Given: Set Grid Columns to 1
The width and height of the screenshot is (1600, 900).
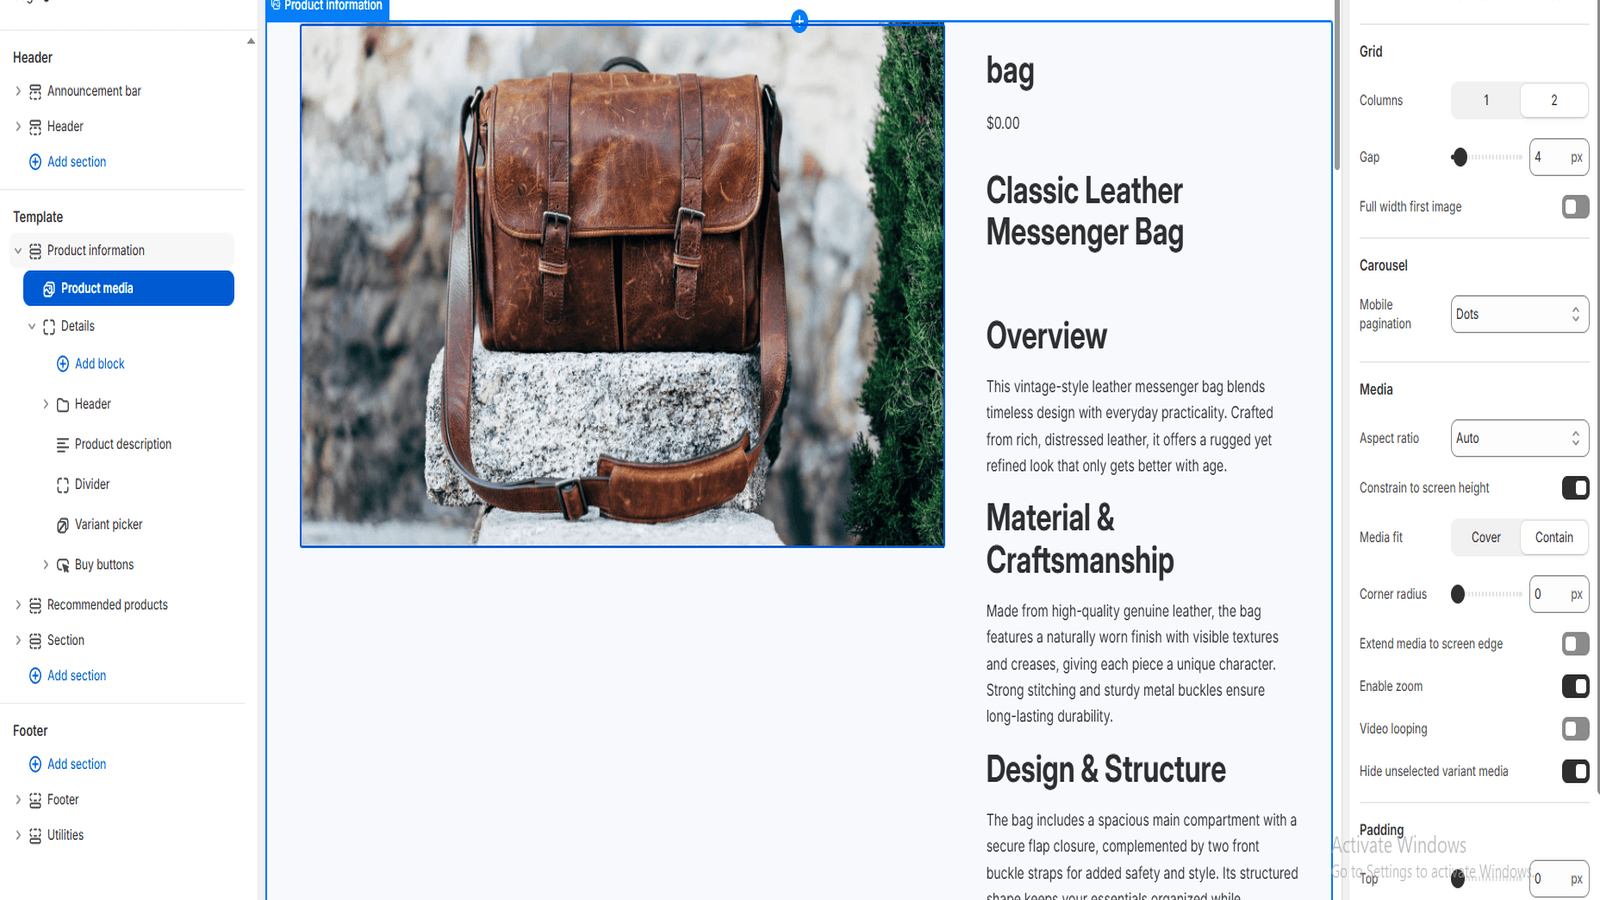Looking at the screenshot, I should click(x=1486, y=100).
